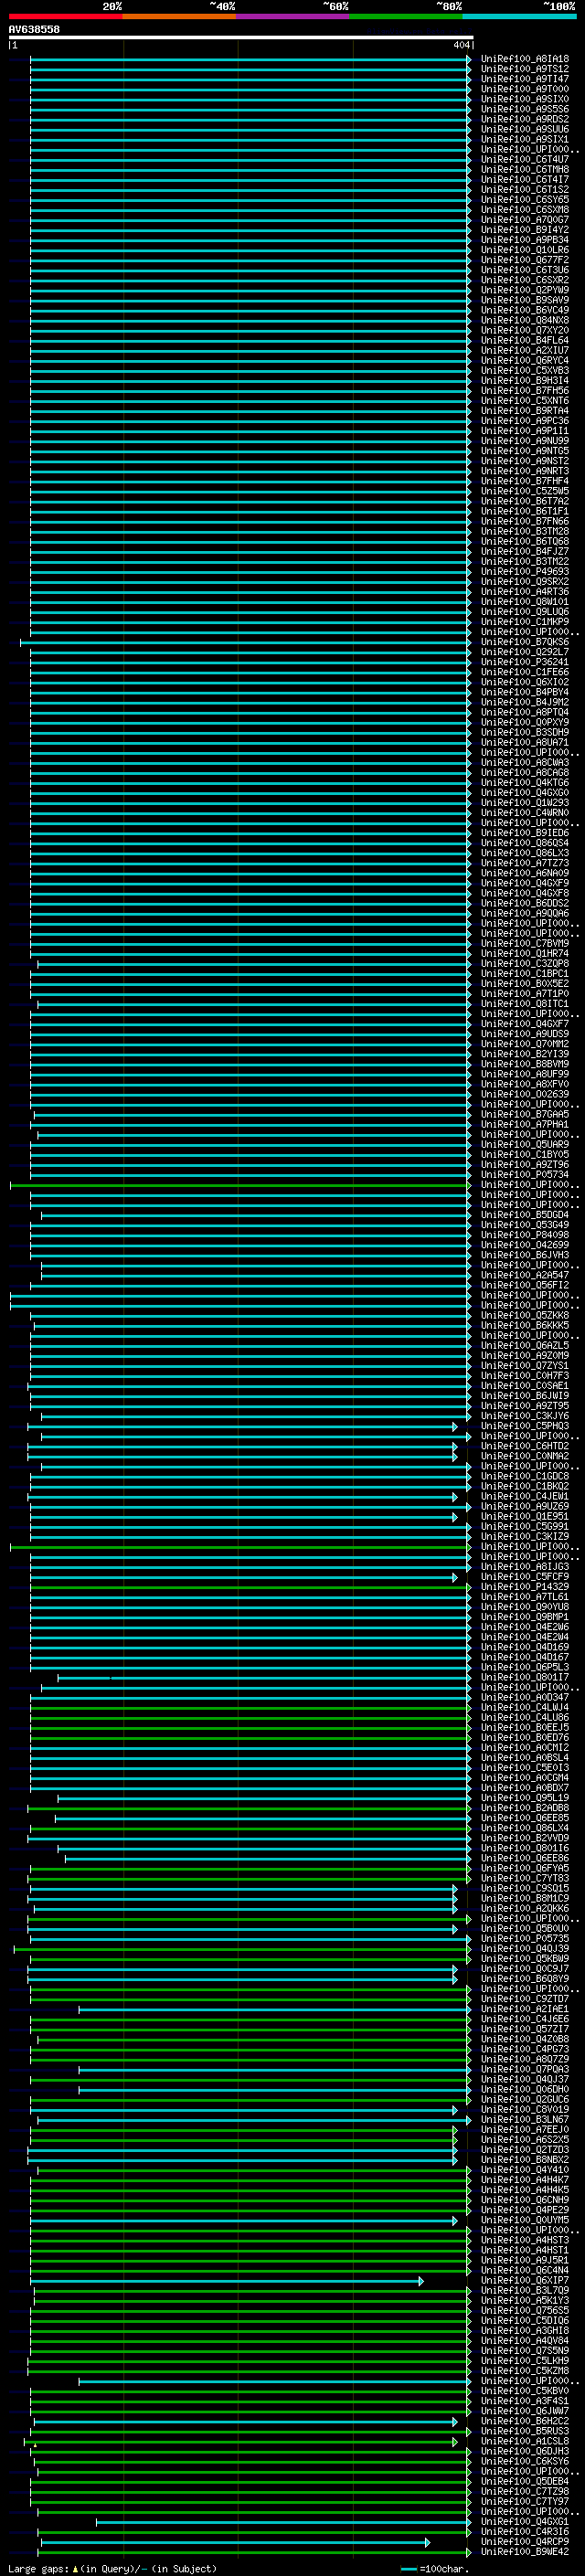Viewport: 585px width, 2576px height.
Task: Open the UniRef100_P84098 entry
Action: pyautogui.click(x=524, y=1235)
